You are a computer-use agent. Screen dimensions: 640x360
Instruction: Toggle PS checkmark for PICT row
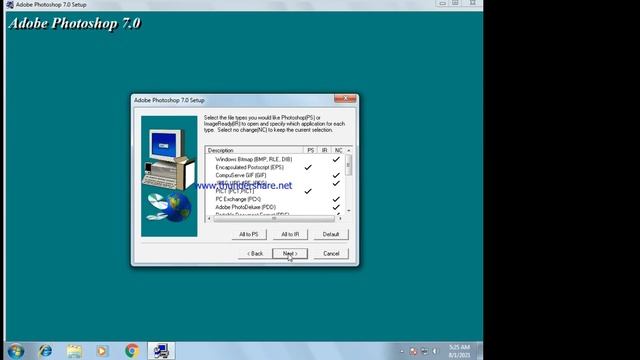coord(308,191)
